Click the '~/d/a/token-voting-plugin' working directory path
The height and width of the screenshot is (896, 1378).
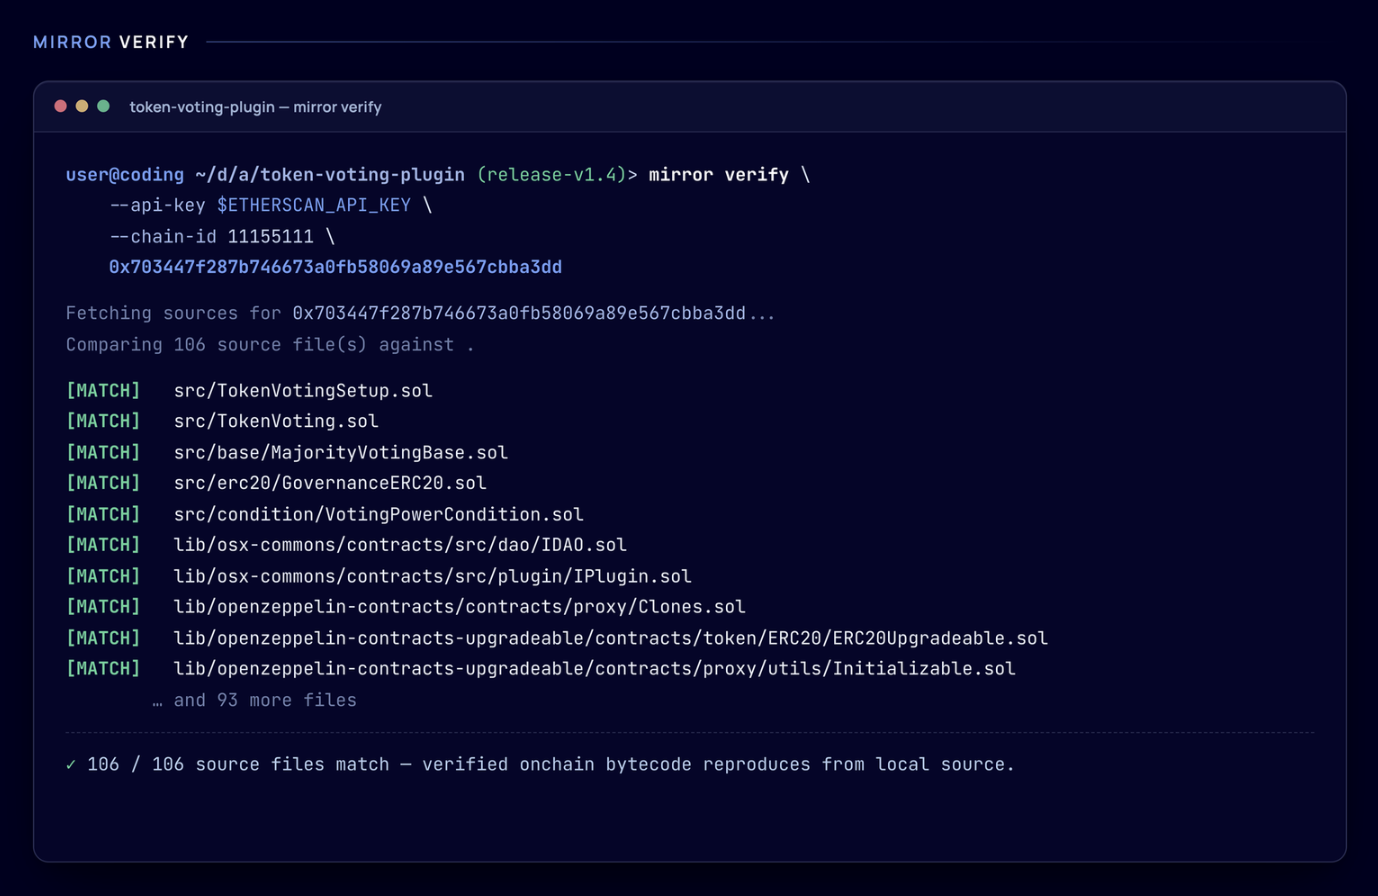pos(330,175)
